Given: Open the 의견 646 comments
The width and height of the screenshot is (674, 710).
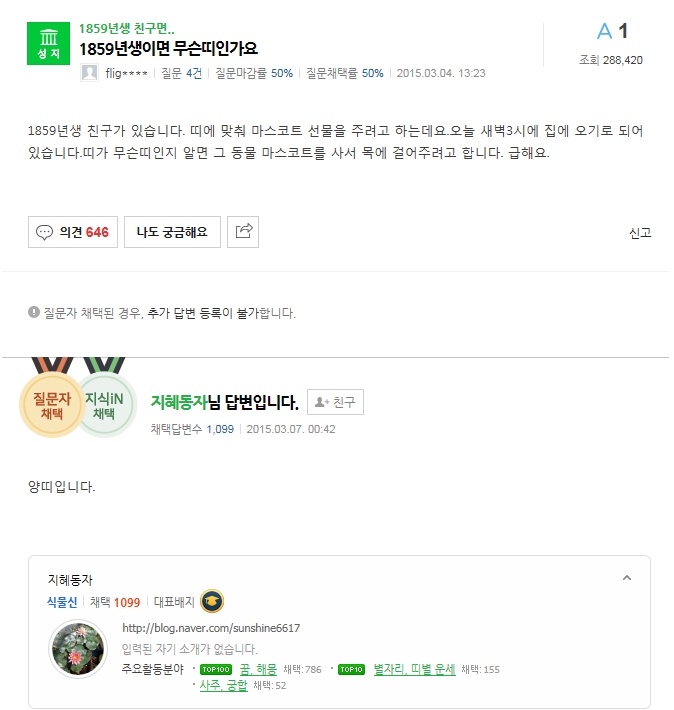Looking at the screenshot, I should click(73, 232).
